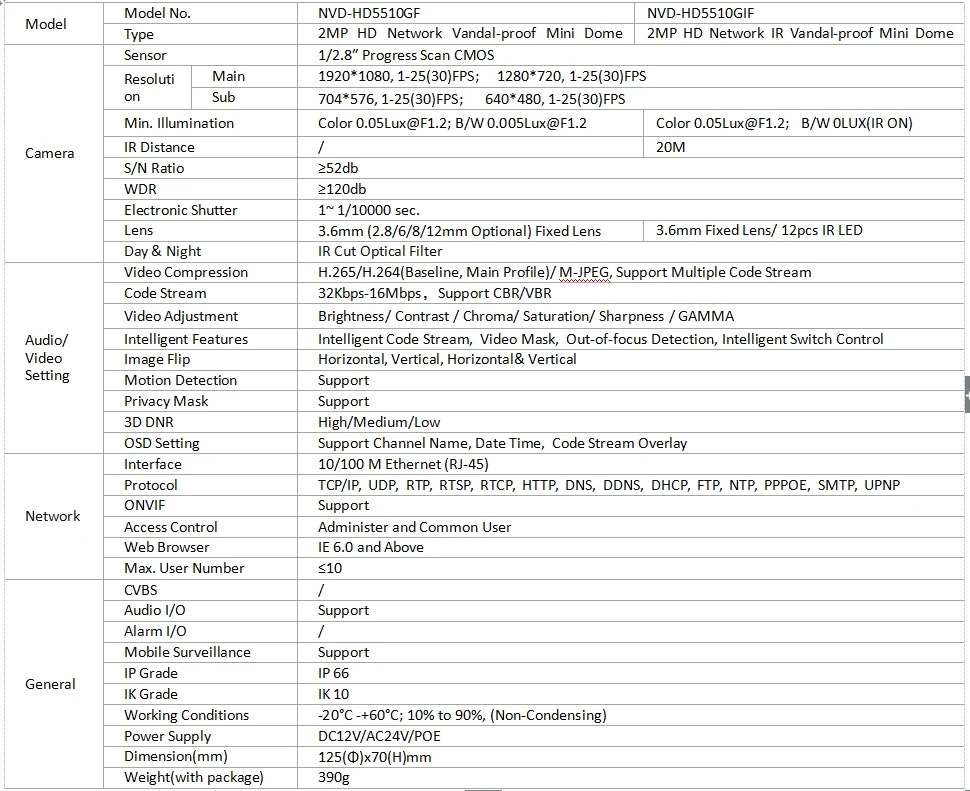Click the OSD Setting label
The width and height of the screenshot is (970, 791).
point(161,443)
